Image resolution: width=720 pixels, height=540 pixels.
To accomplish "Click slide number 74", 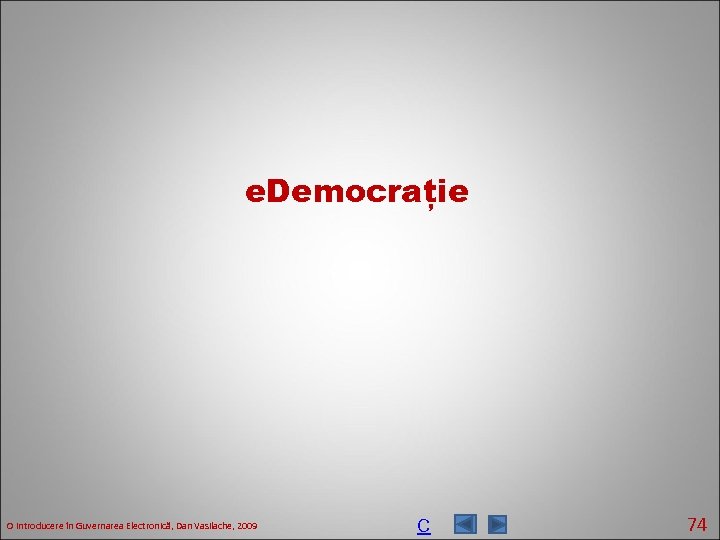I will 697,524.
